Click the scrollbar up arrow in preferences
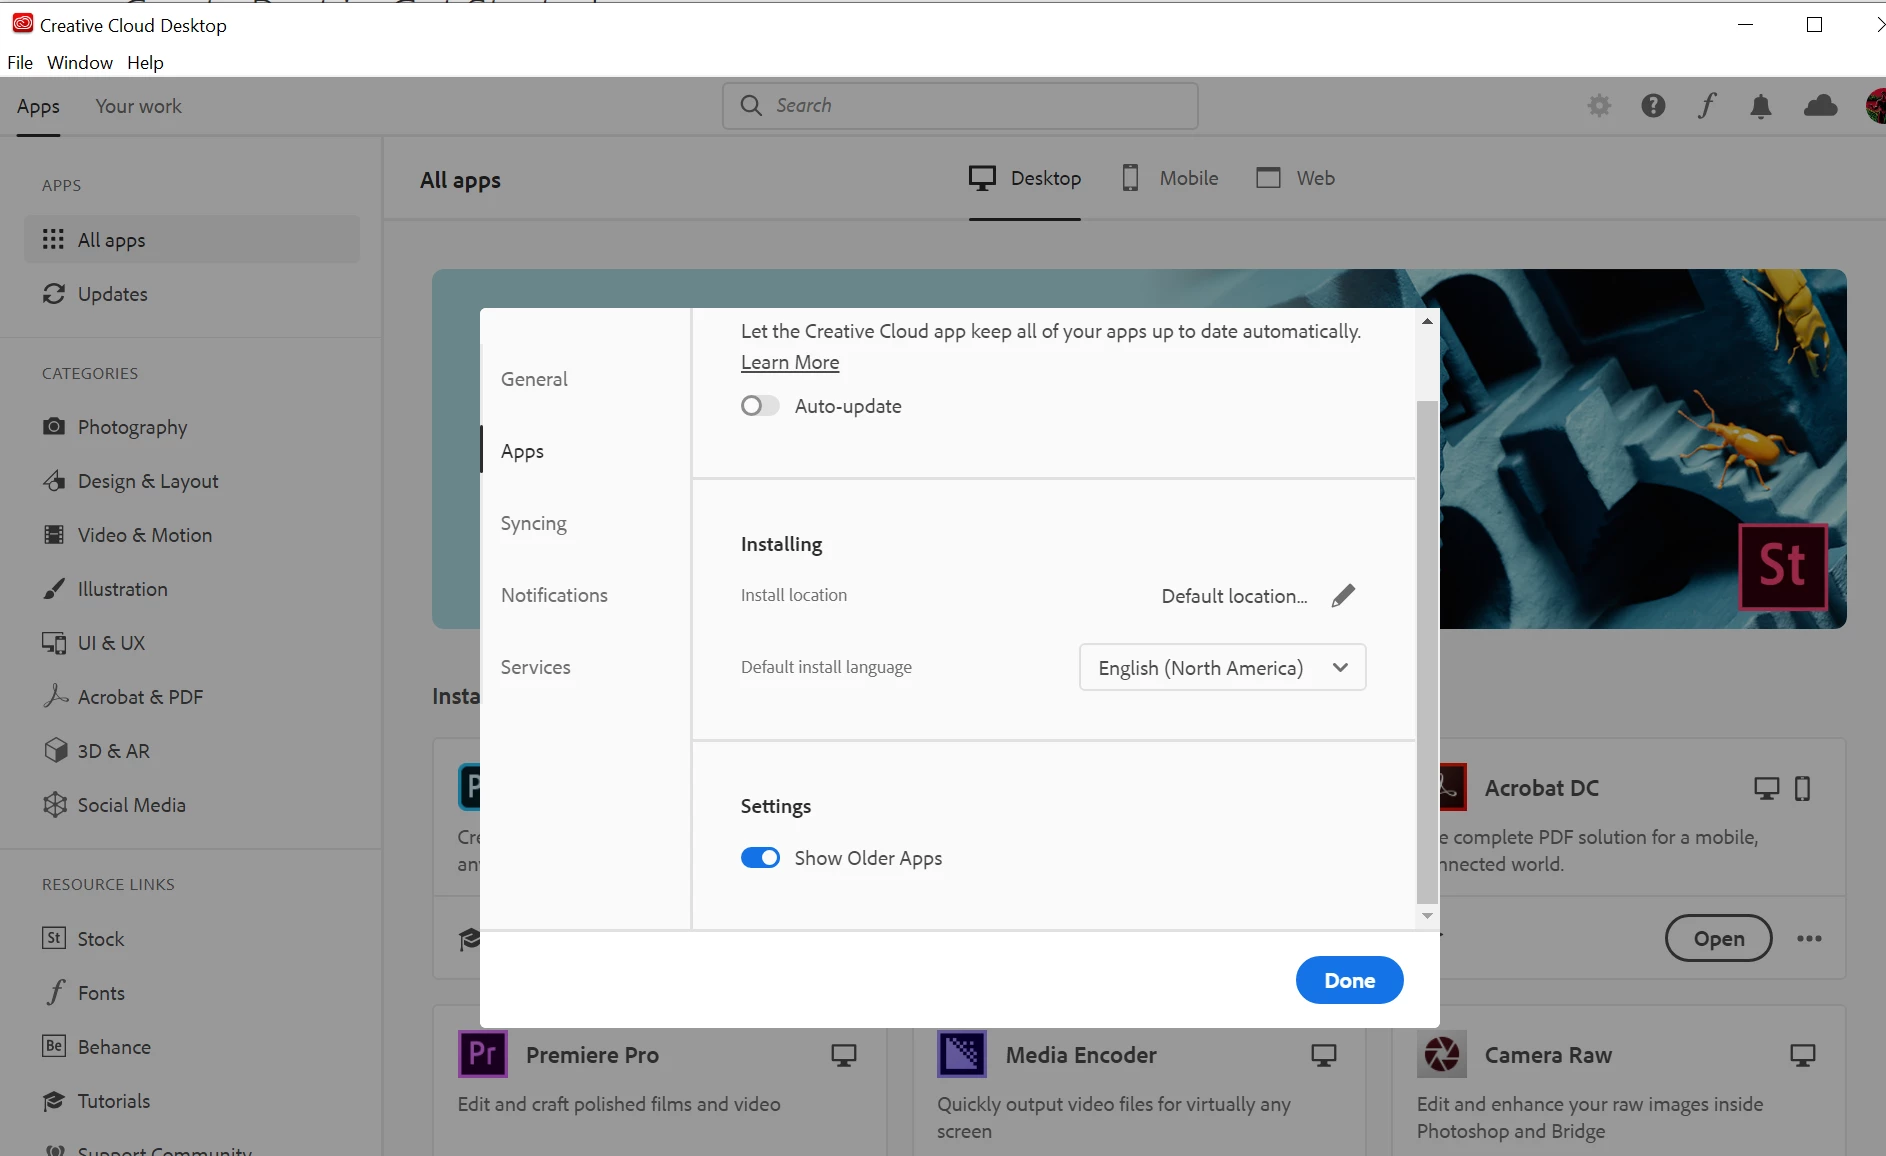The image size is (1886, 1156). (1427, 321)
